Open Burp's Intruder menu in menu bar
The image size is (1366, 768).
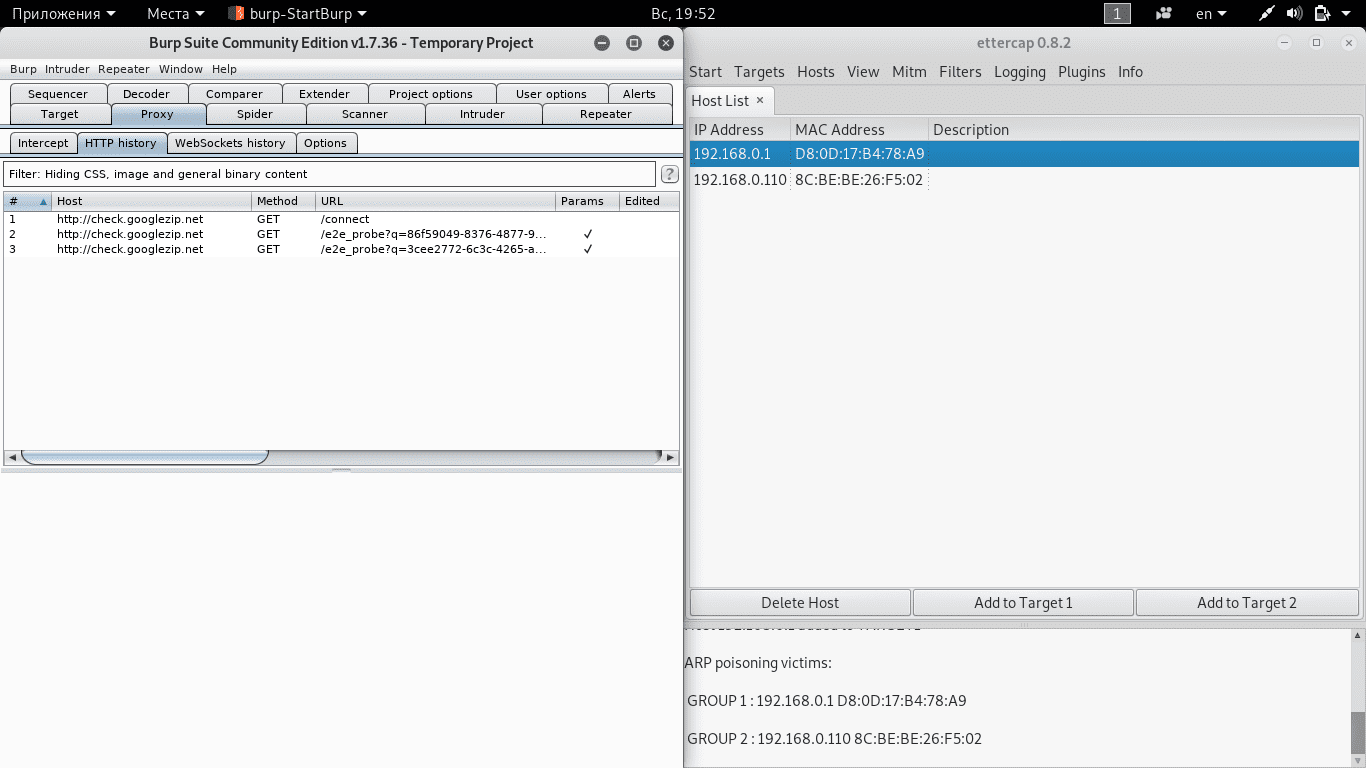click(x=67, y=69)
